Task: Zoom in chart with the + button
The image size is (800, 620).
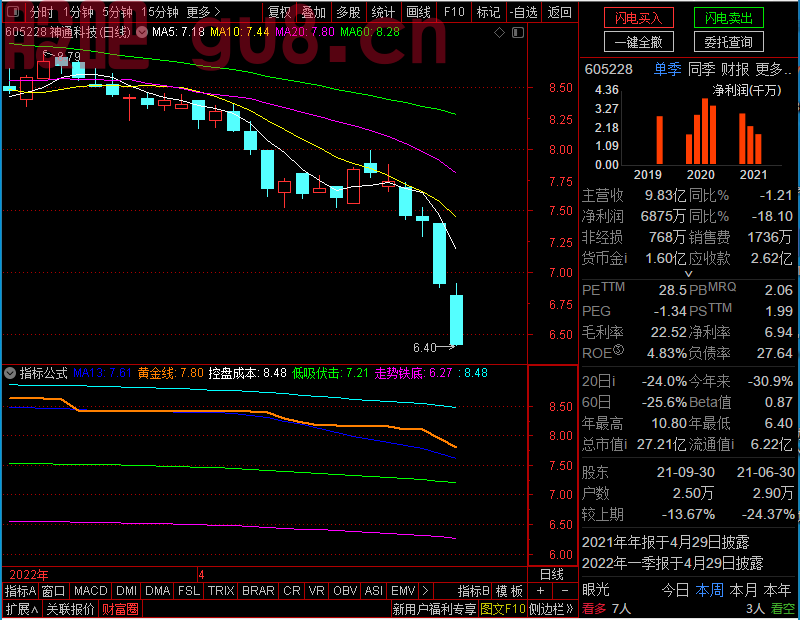Action: tap(540, 591)
